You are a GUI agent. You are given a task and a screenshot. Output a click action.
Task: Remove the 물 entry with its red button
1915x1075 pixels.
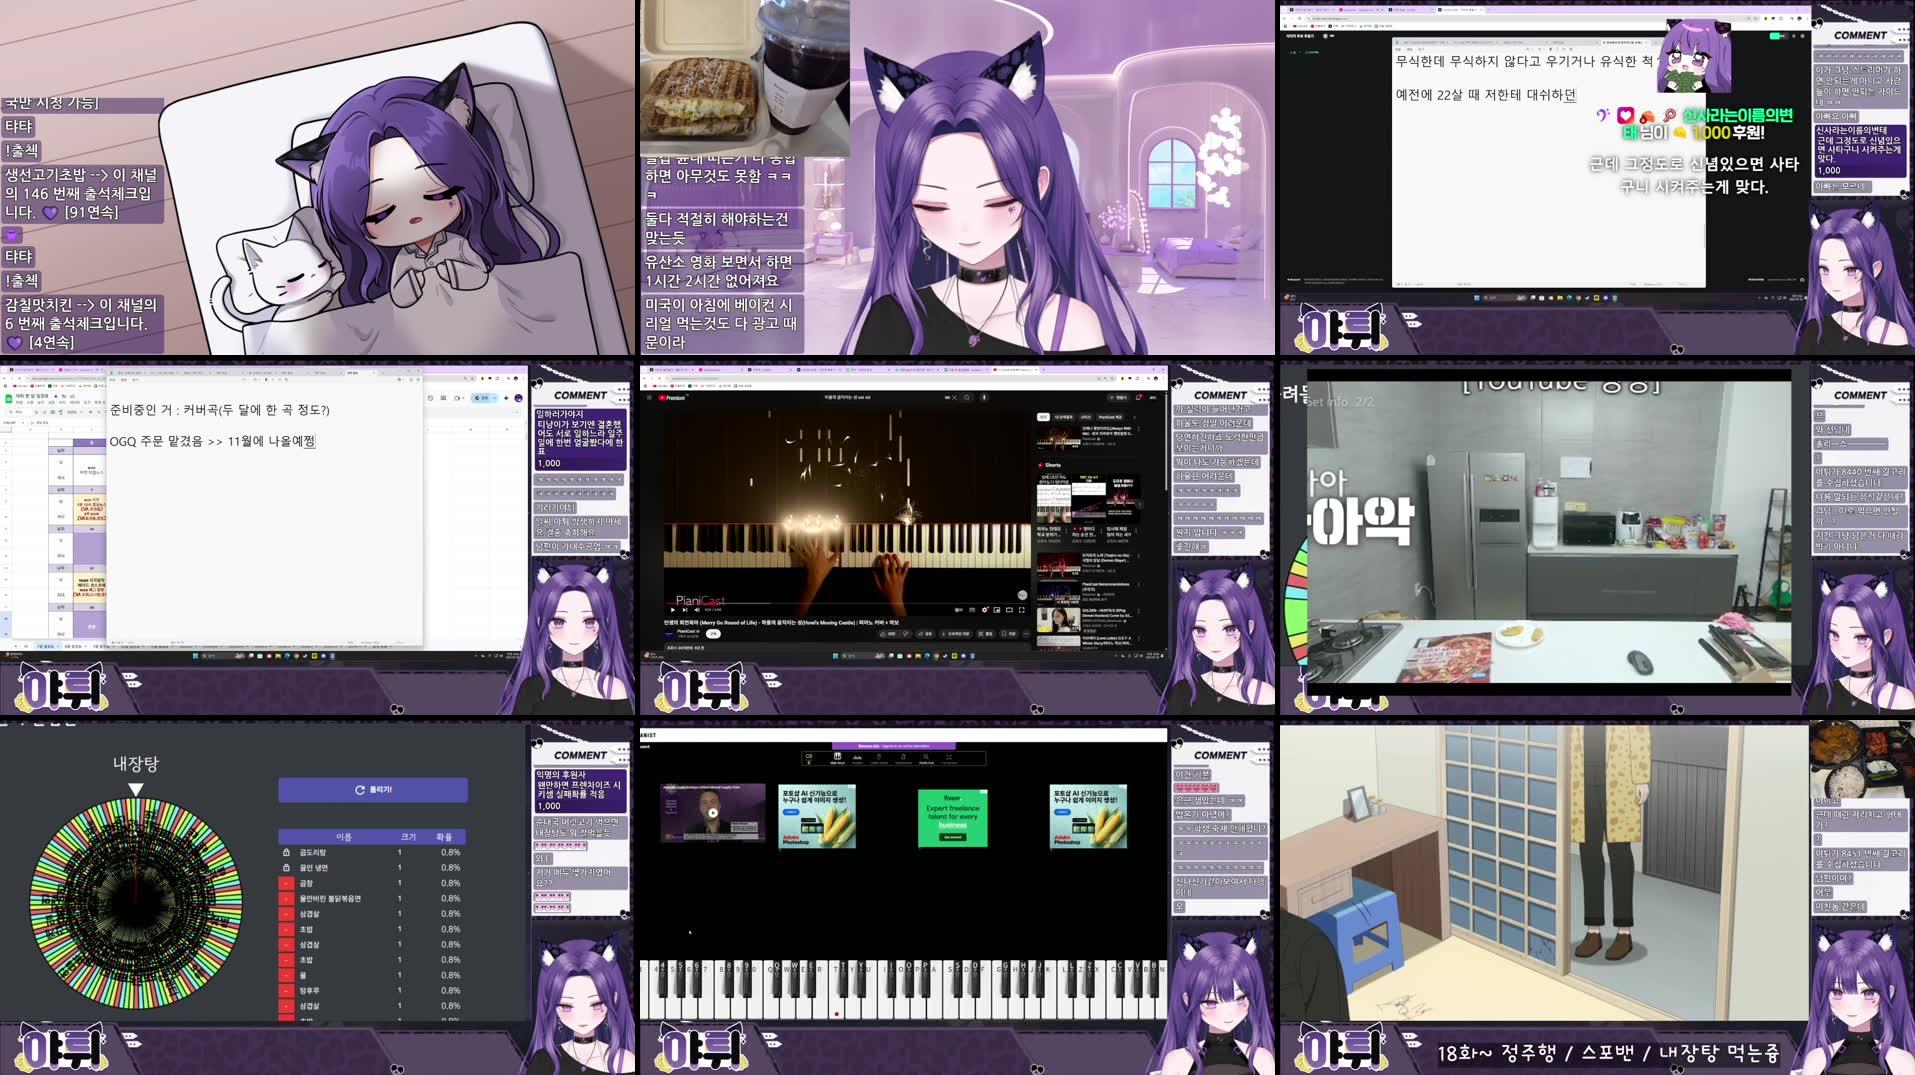coord(286,975)
